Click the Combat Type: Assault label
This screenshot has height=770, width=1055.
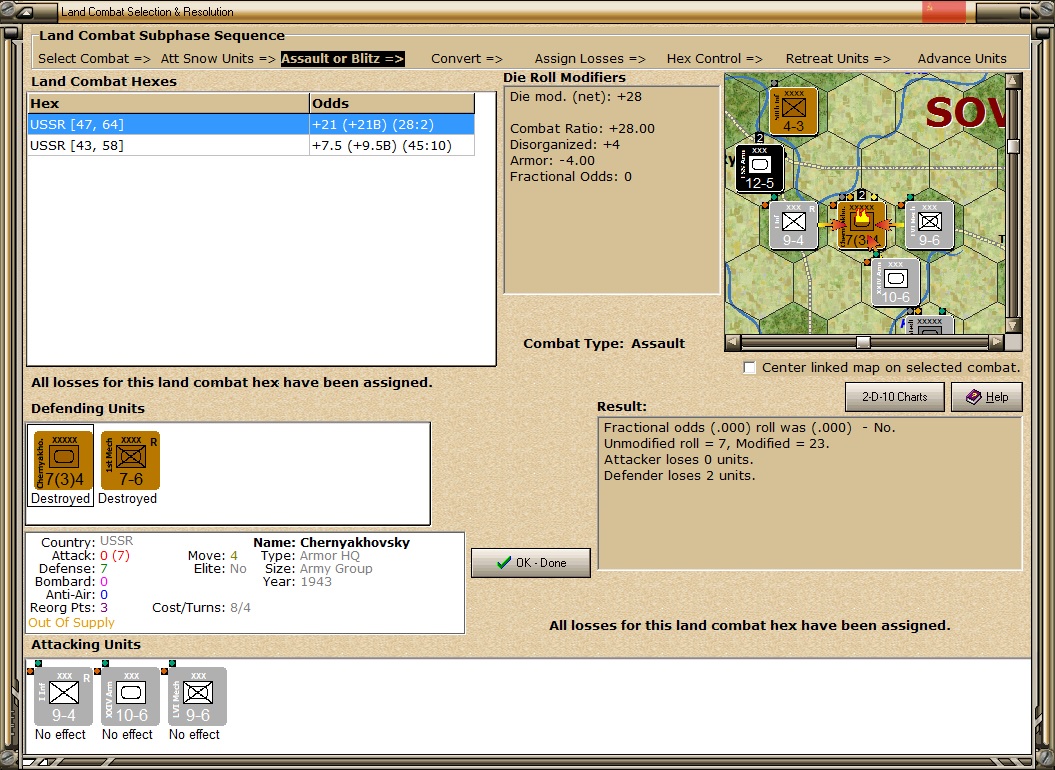pos(604,343)
